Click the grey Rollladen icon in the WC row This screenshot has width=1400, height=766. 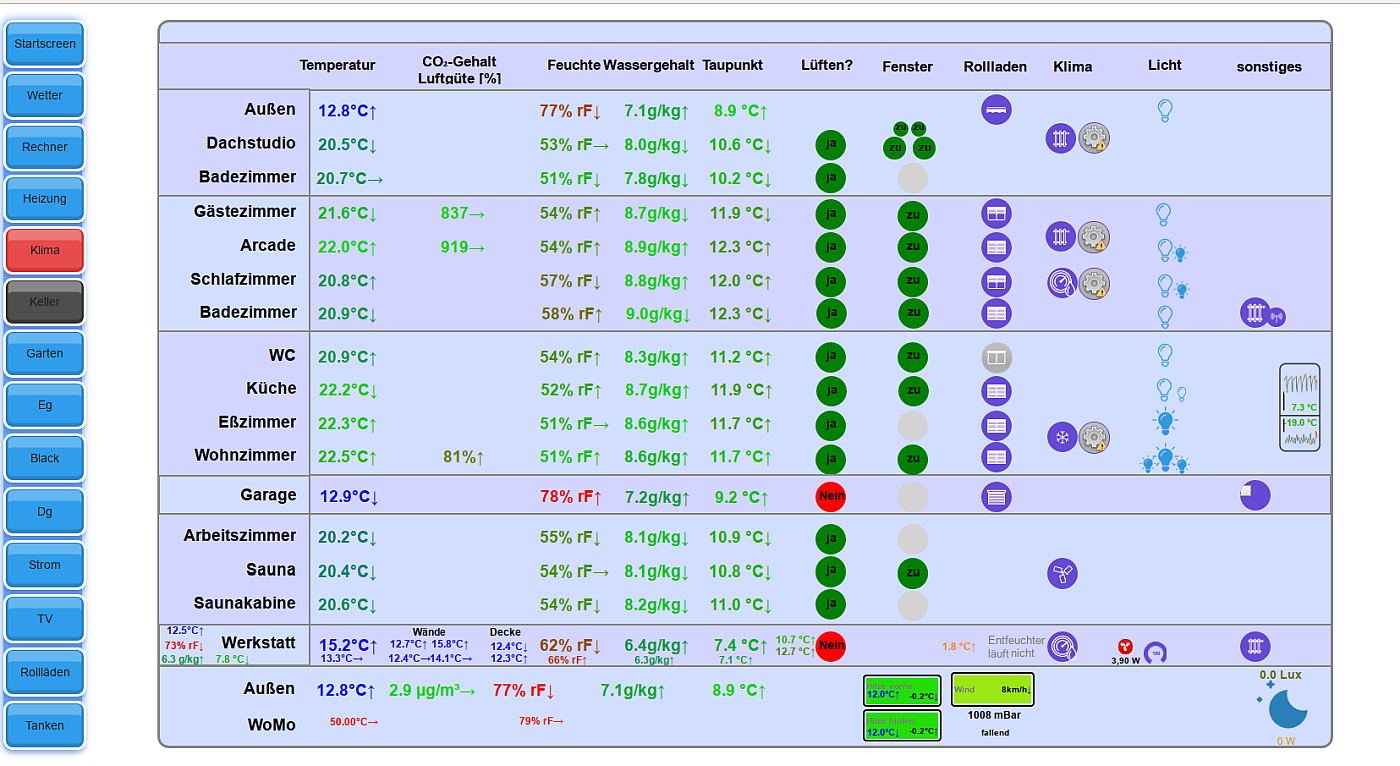pyautogui.click(x=996, y=357)
